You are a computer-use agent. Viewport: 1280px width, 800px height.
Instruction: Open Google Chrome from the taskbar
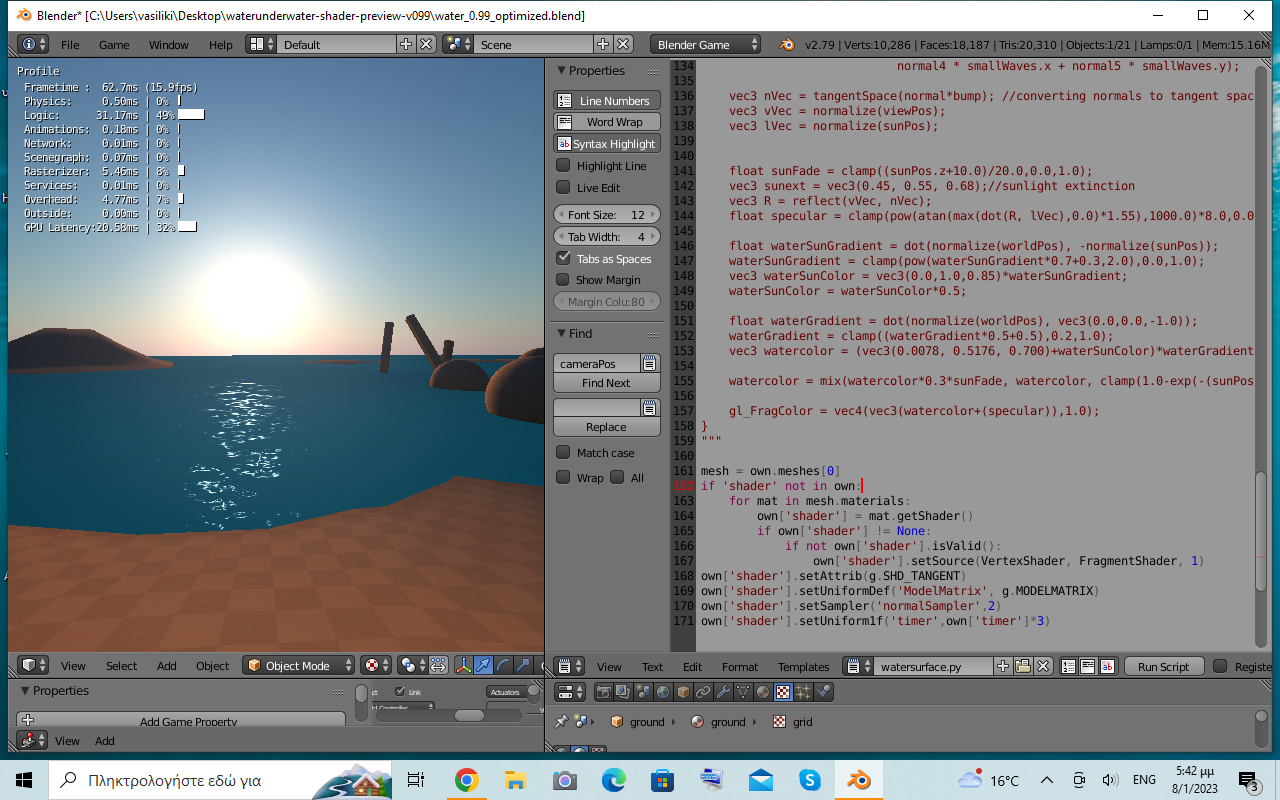(466, 780)
